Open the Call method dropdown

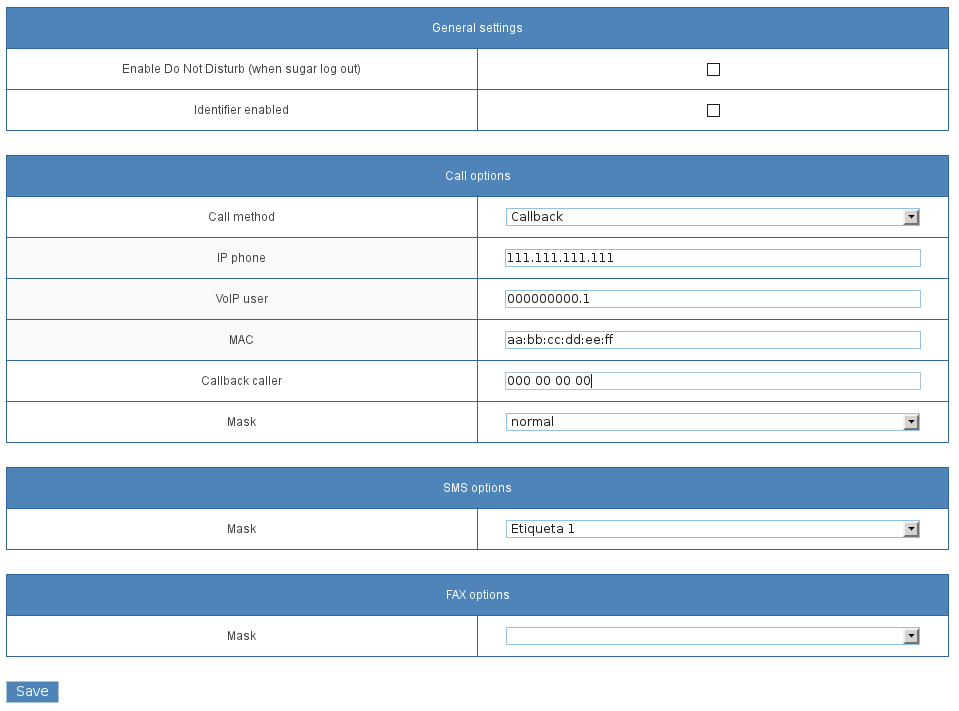712,217
